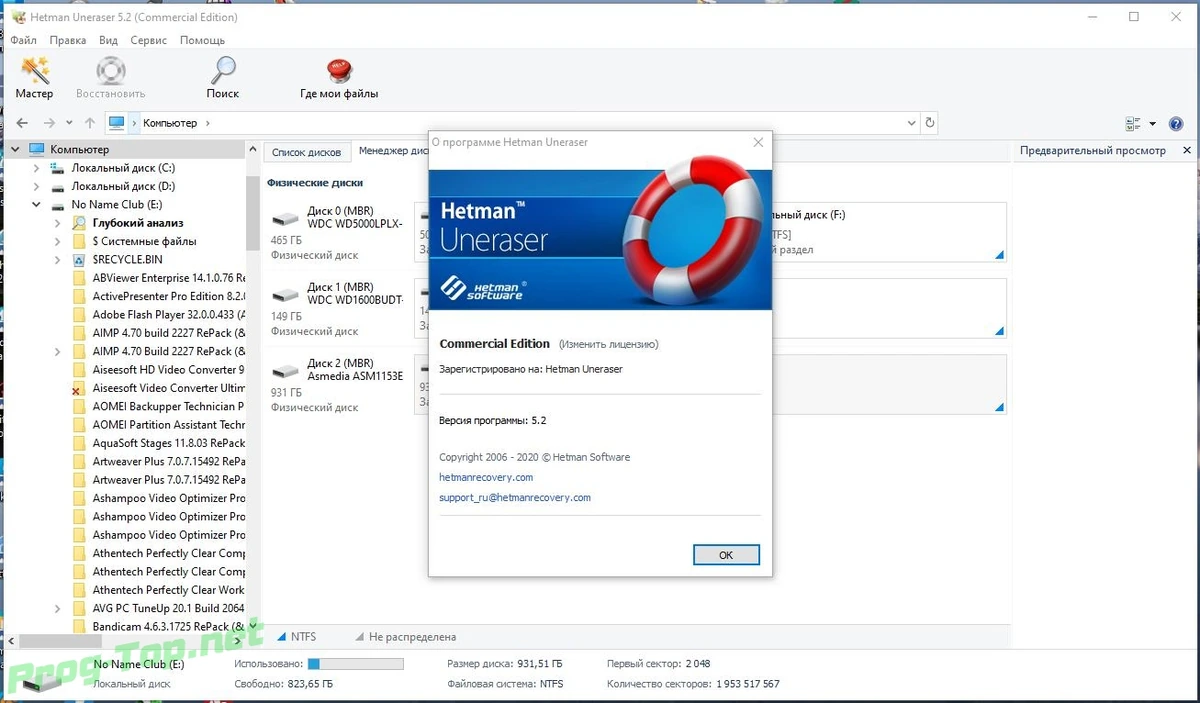Screen dimensions: 1200x703
Task: Expand Локальный диск (C:) in tree
Action: 37,168
